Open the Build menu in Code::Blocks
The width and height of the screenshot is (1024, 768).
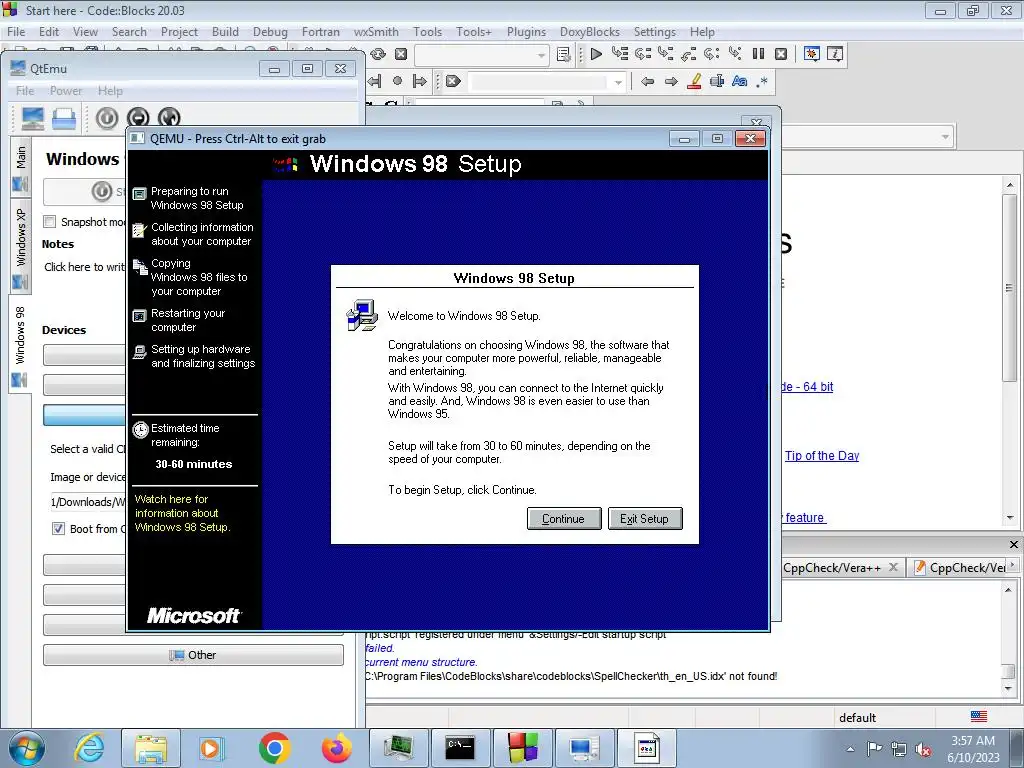click(x=225, y=31)
